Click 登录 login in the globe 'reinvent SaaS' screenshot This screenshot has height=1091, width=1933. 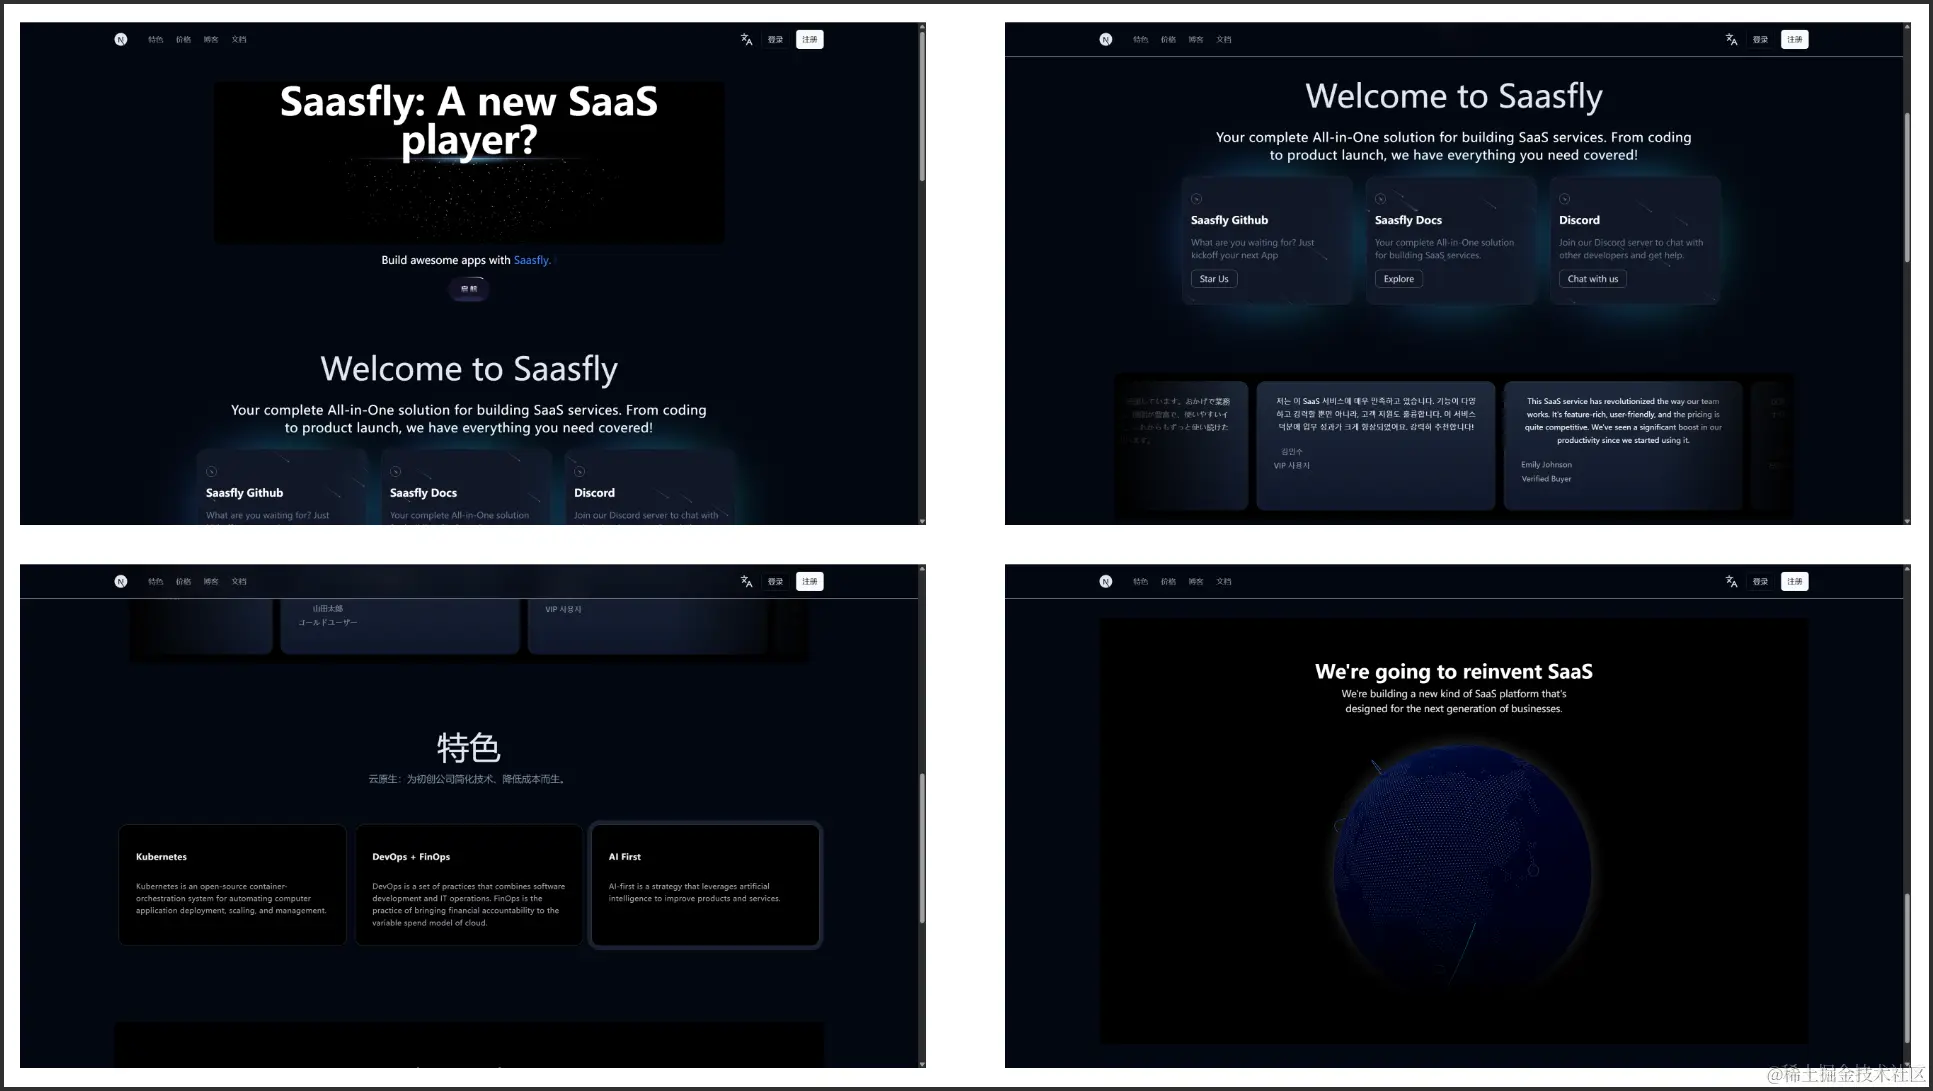tap(1760, 582)
